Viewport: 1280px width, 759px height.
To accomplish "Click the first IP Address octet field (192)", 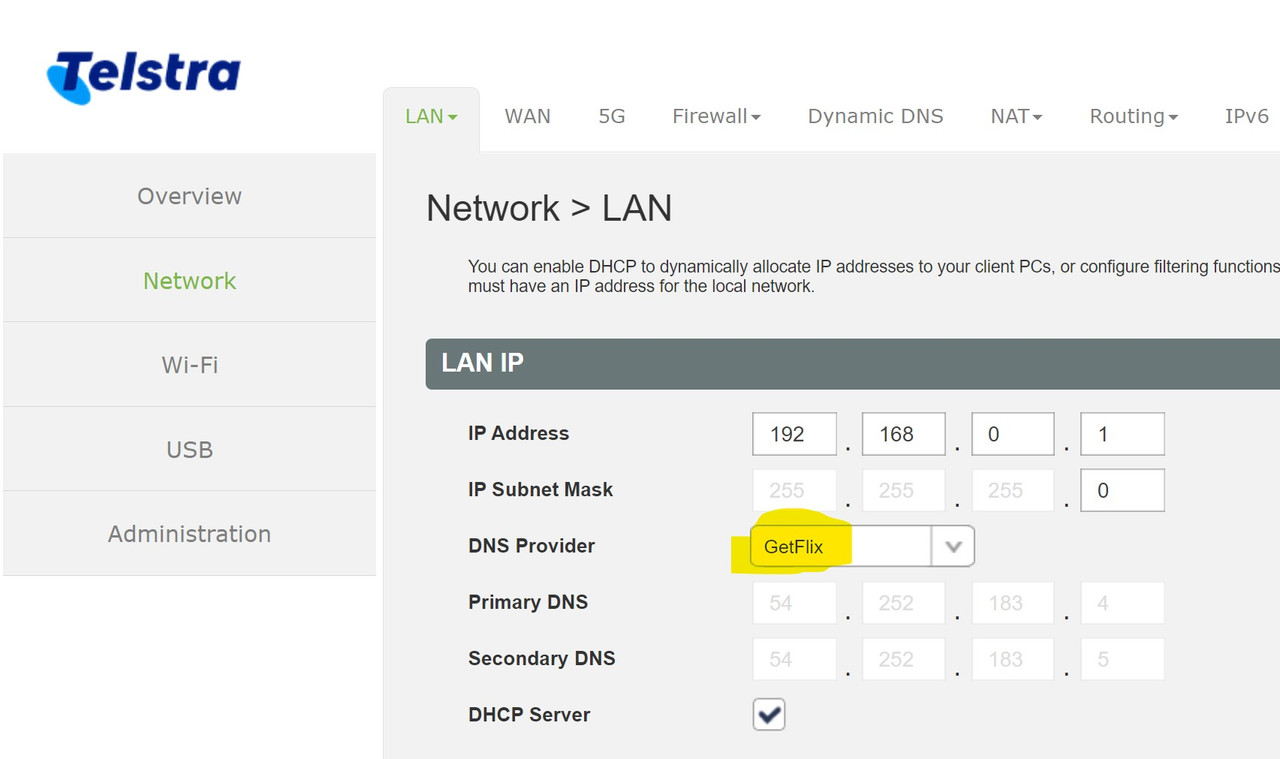I will [x=794, y=434].
